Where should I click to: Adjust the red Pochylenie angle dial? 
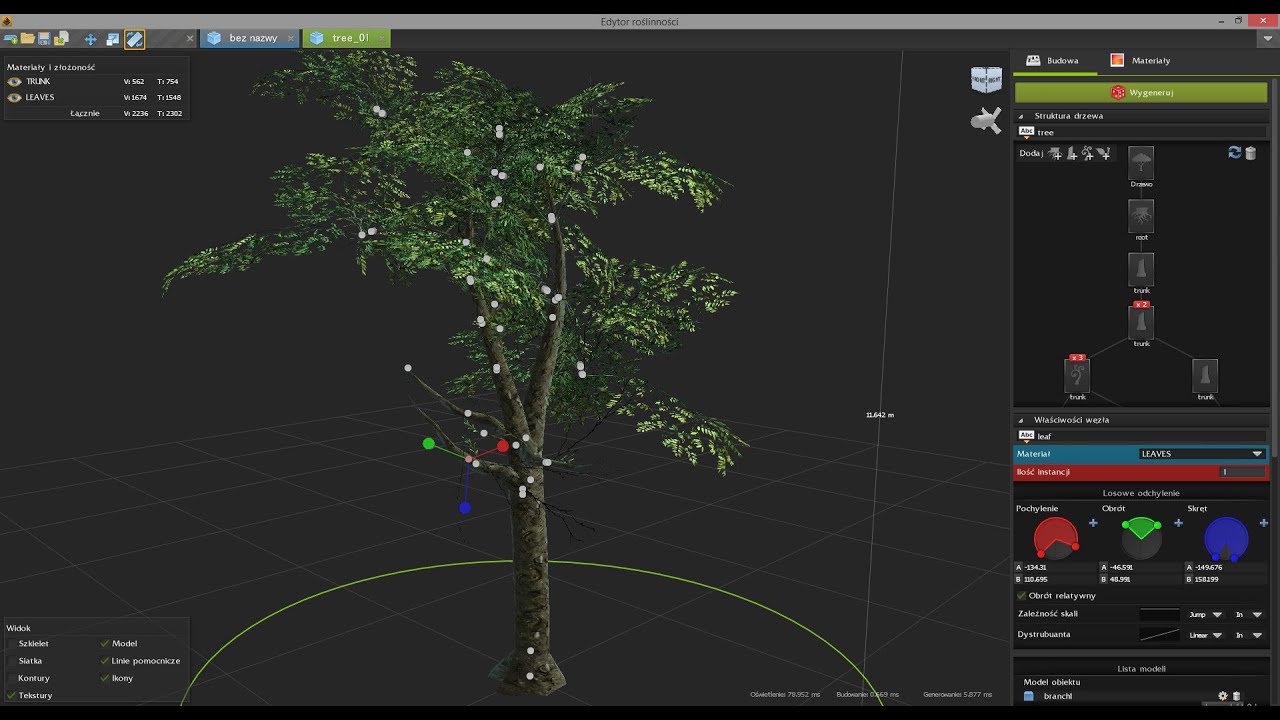point(1055,538)
